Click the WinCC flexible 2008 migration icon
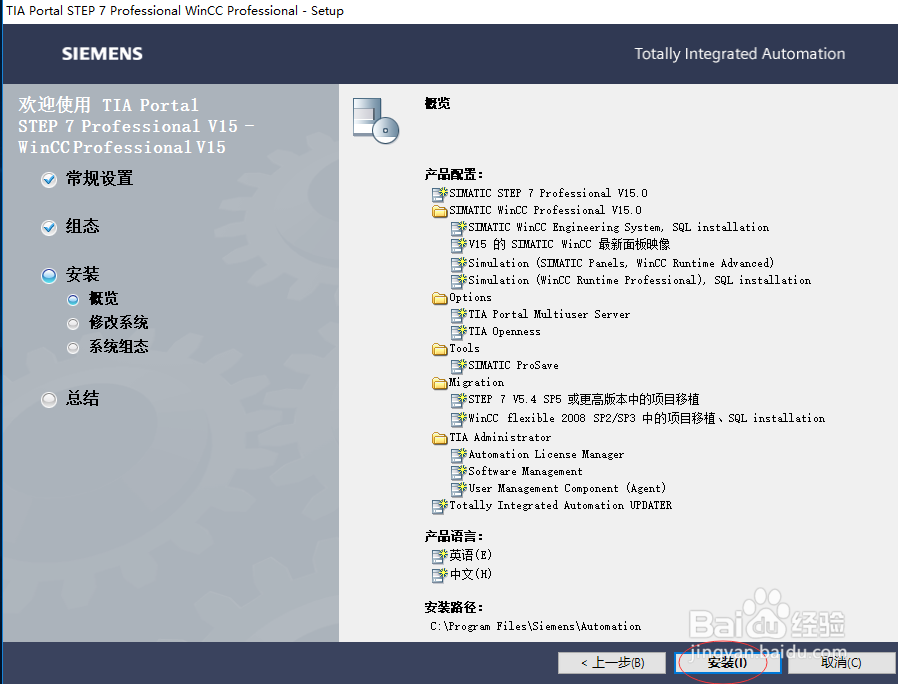The image size is (898, 684). pos(459,419)
